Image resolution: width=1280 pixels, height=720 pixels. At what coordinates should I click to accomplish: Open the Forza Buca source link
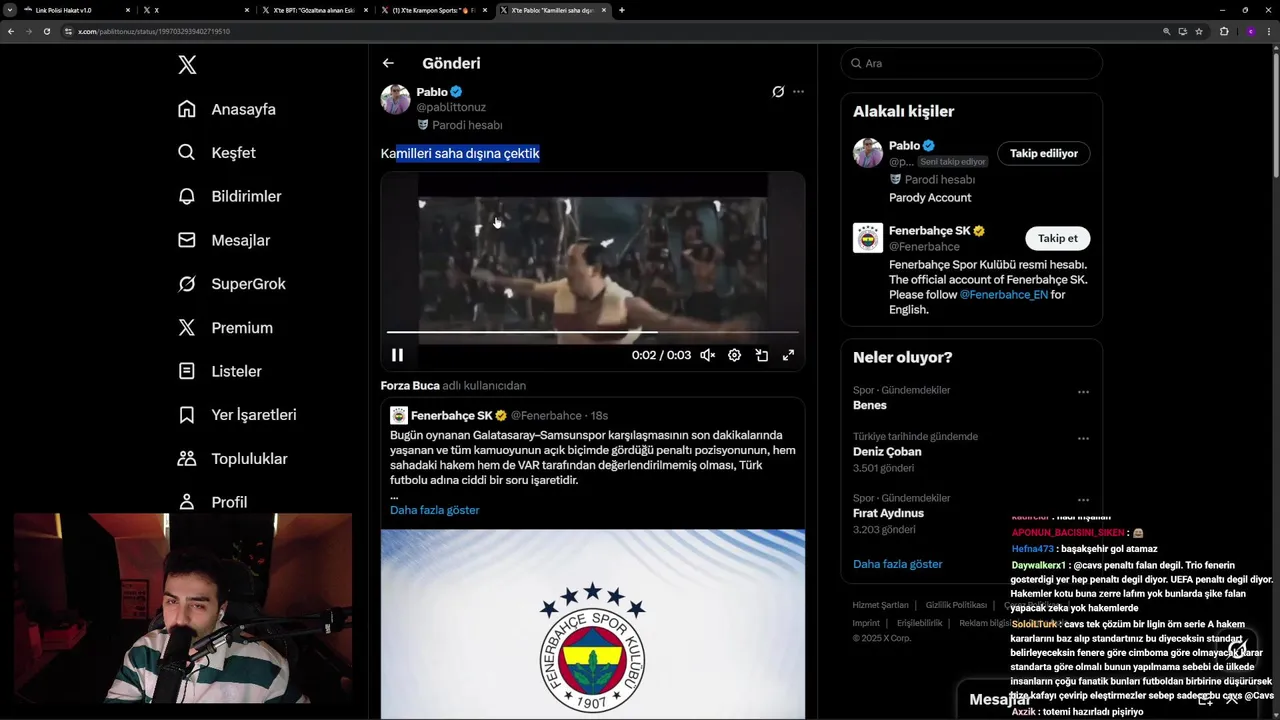pyautogui.click(x=410, y=386)
